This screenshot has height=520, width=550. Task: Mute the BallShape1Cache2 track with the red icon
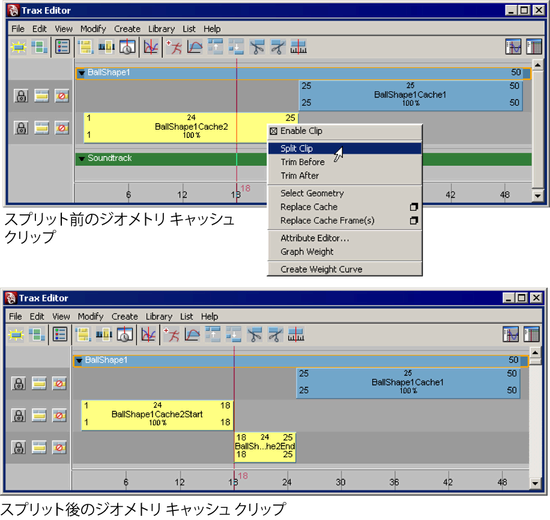tap(62, 128)
